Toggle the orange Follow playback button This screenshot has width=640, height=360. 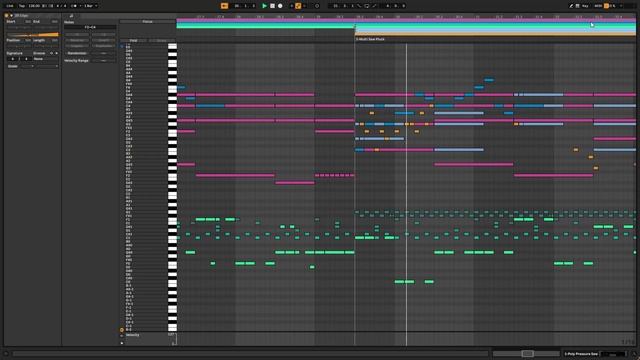coord(224,6)
